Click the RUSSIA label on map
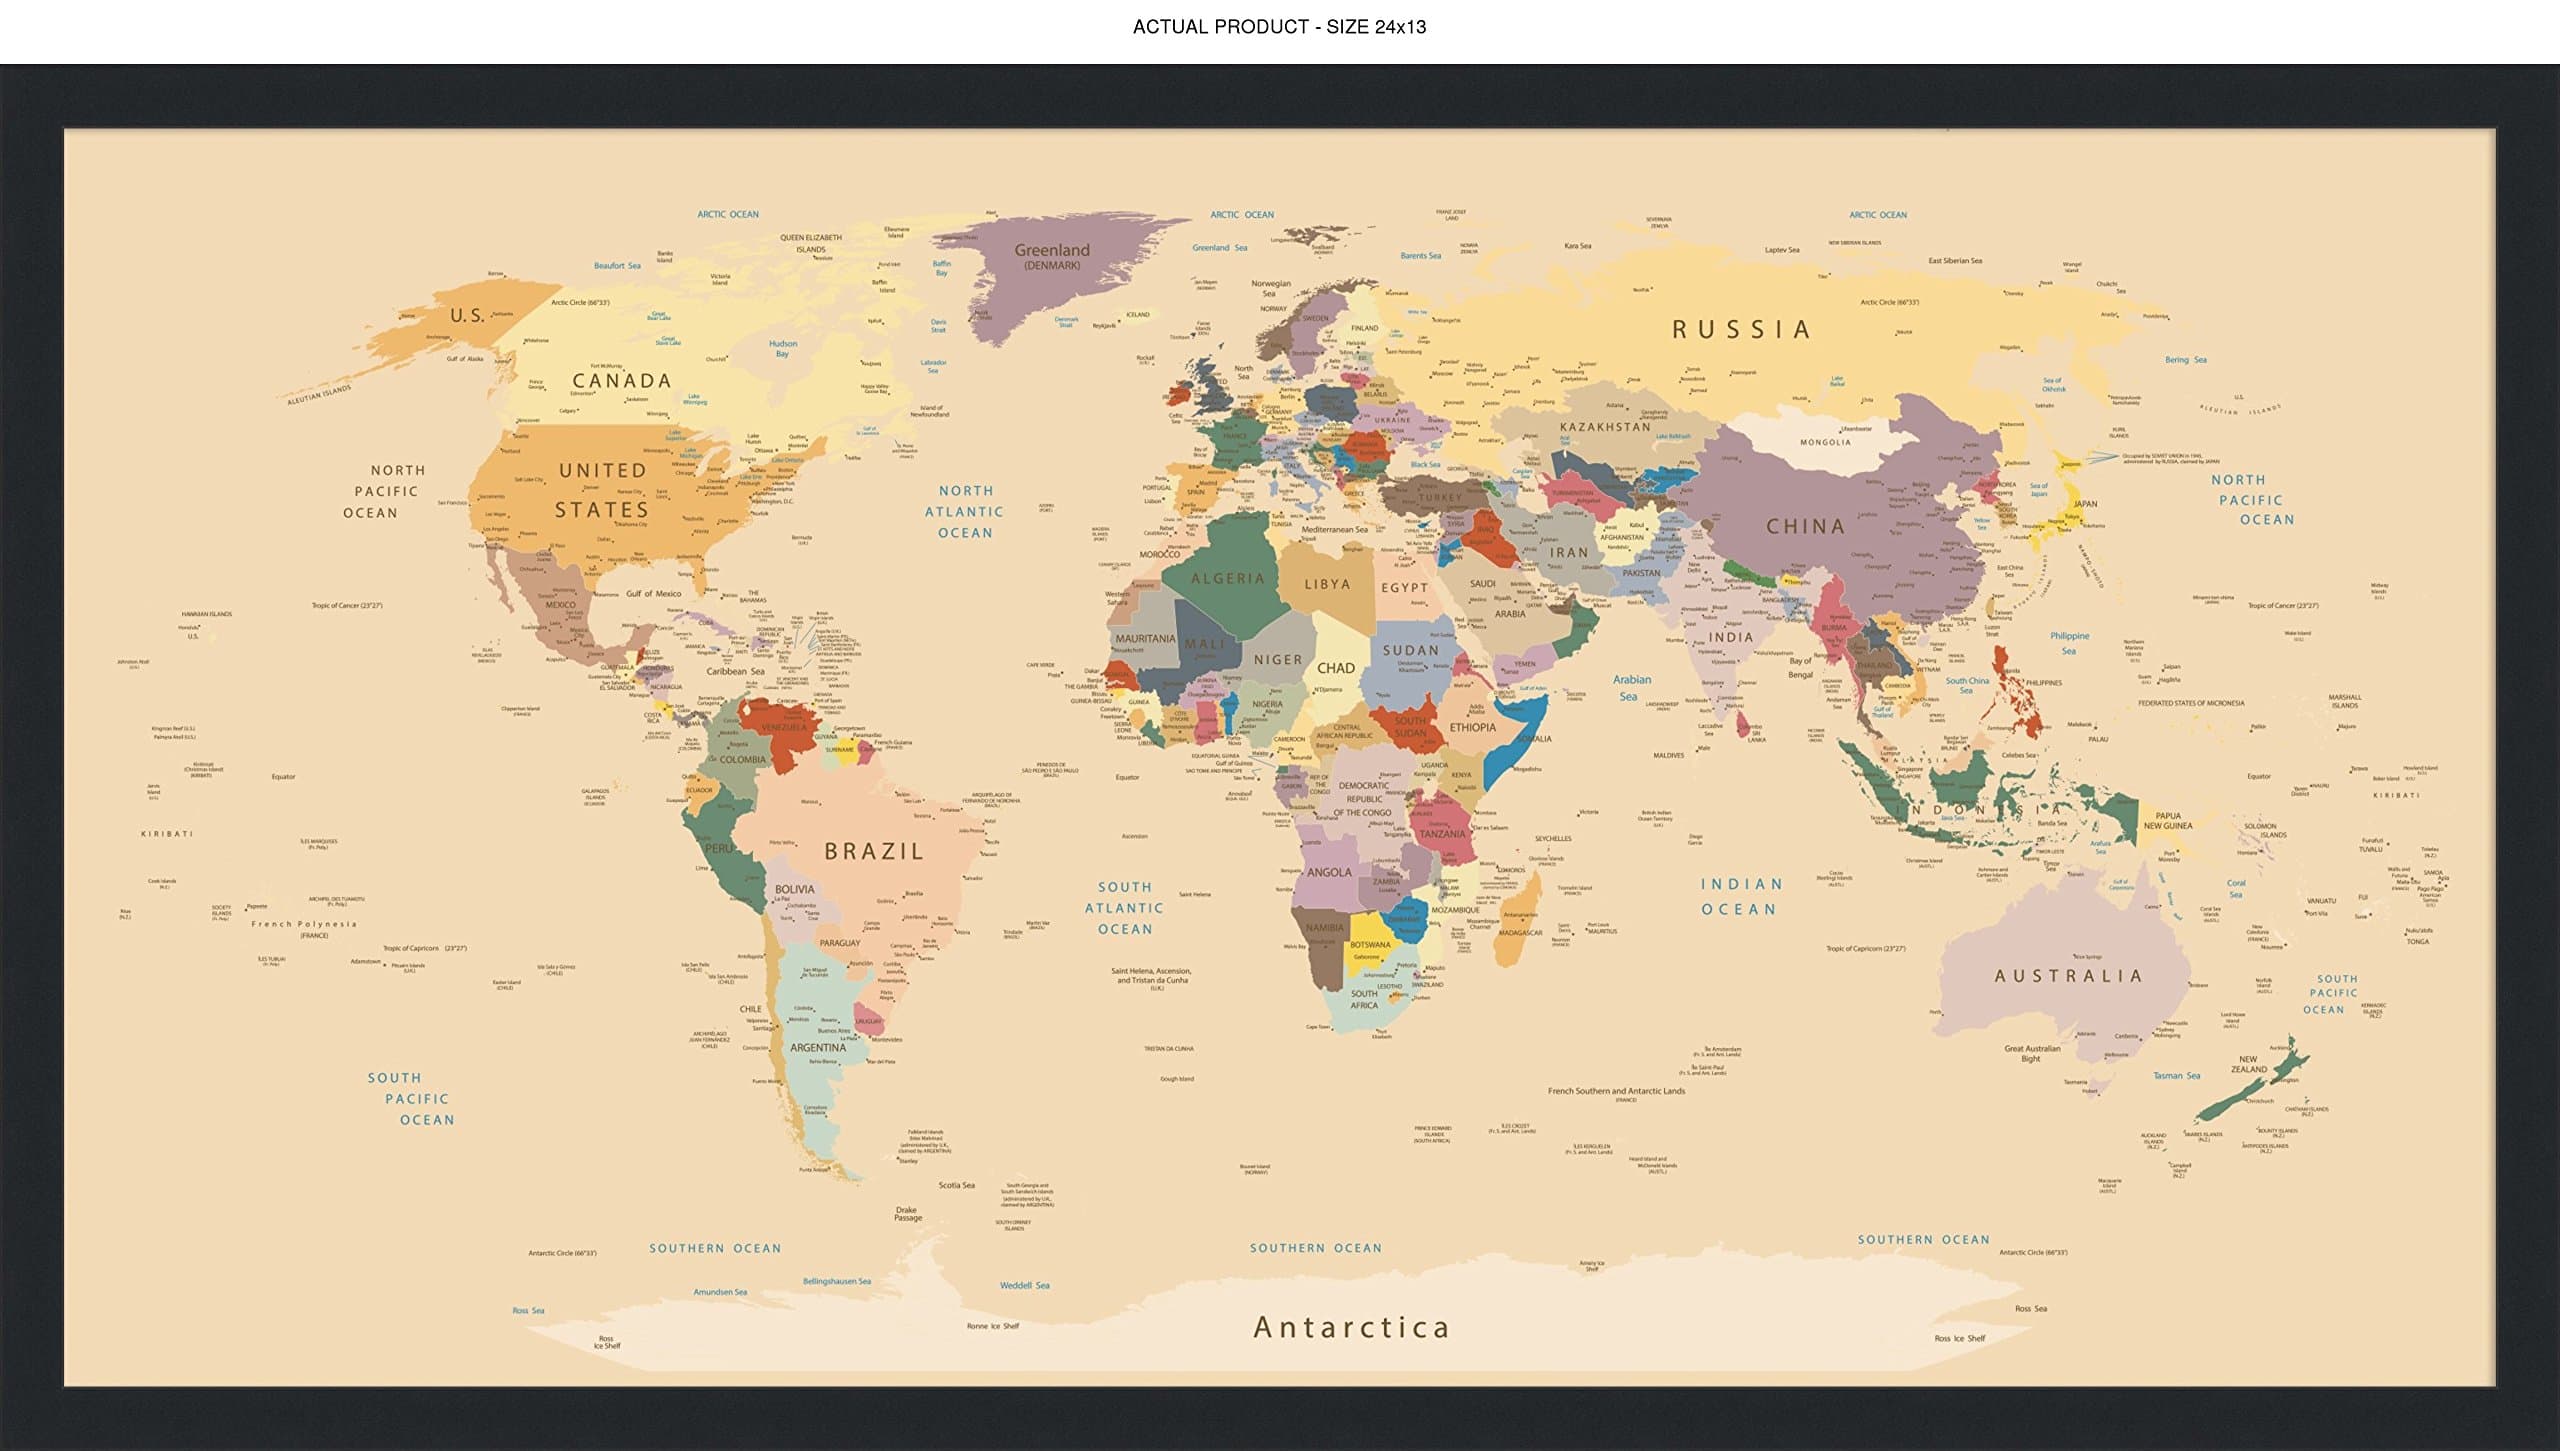The width and height of the screenshot is (2560, 1451). pyautogui.click(x=1741, y=330)
